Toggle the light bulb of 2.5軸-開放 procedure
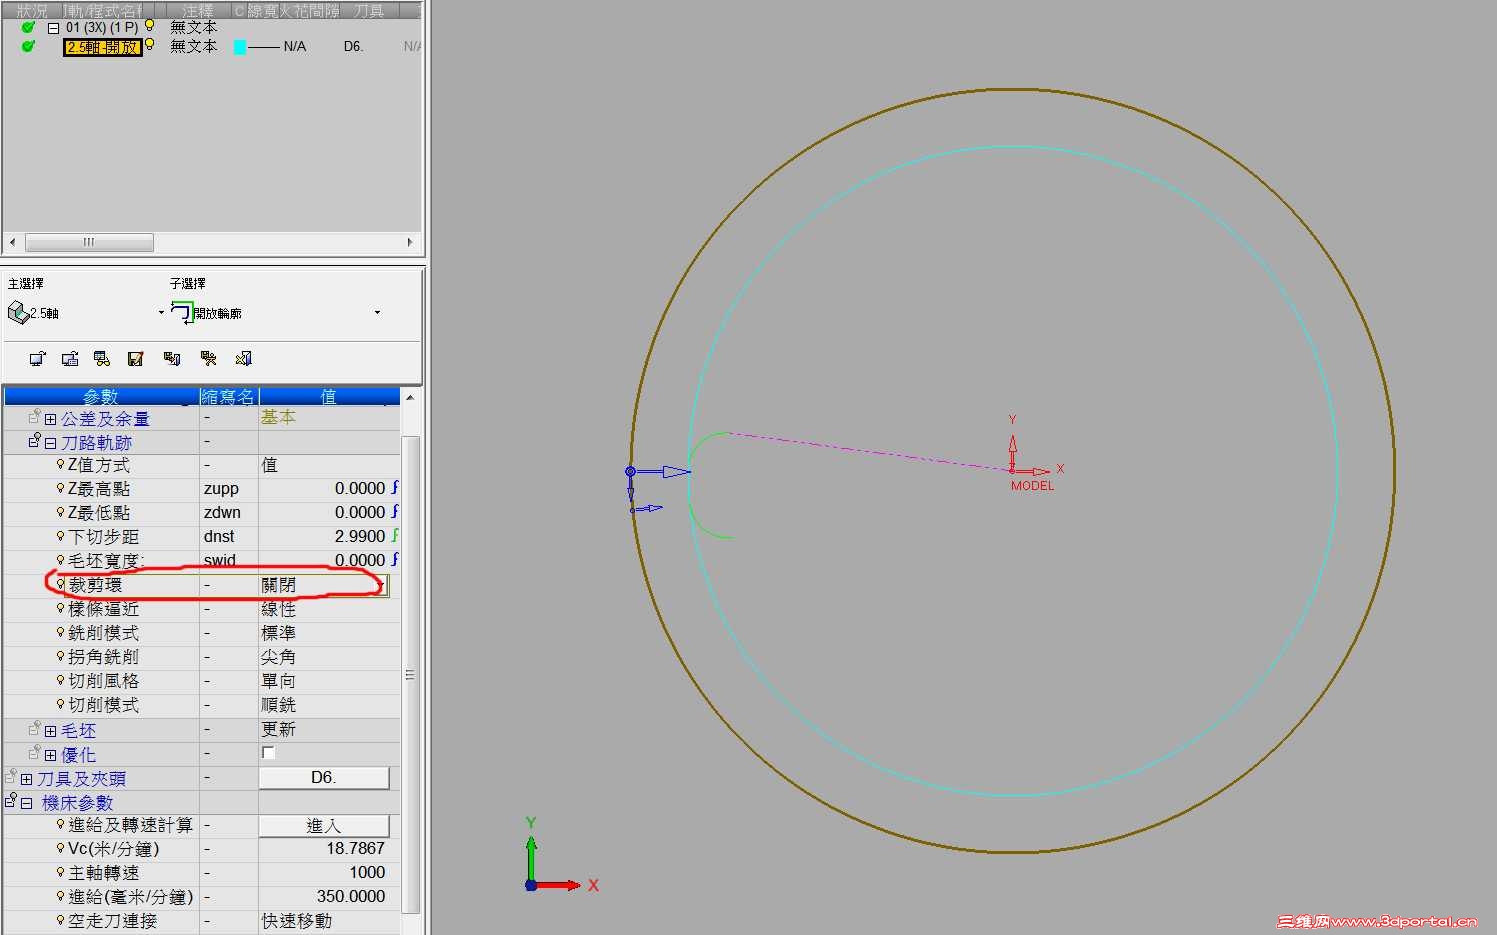 150,45
